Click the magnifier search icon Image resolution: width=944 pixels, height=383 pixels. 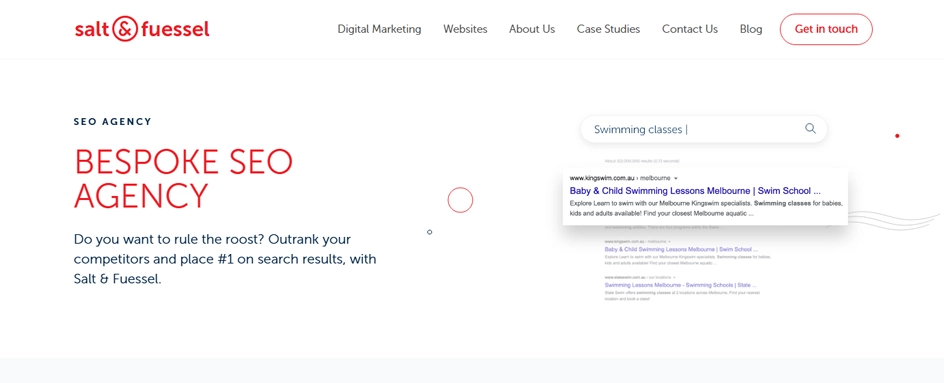click(x=810, y=128)
